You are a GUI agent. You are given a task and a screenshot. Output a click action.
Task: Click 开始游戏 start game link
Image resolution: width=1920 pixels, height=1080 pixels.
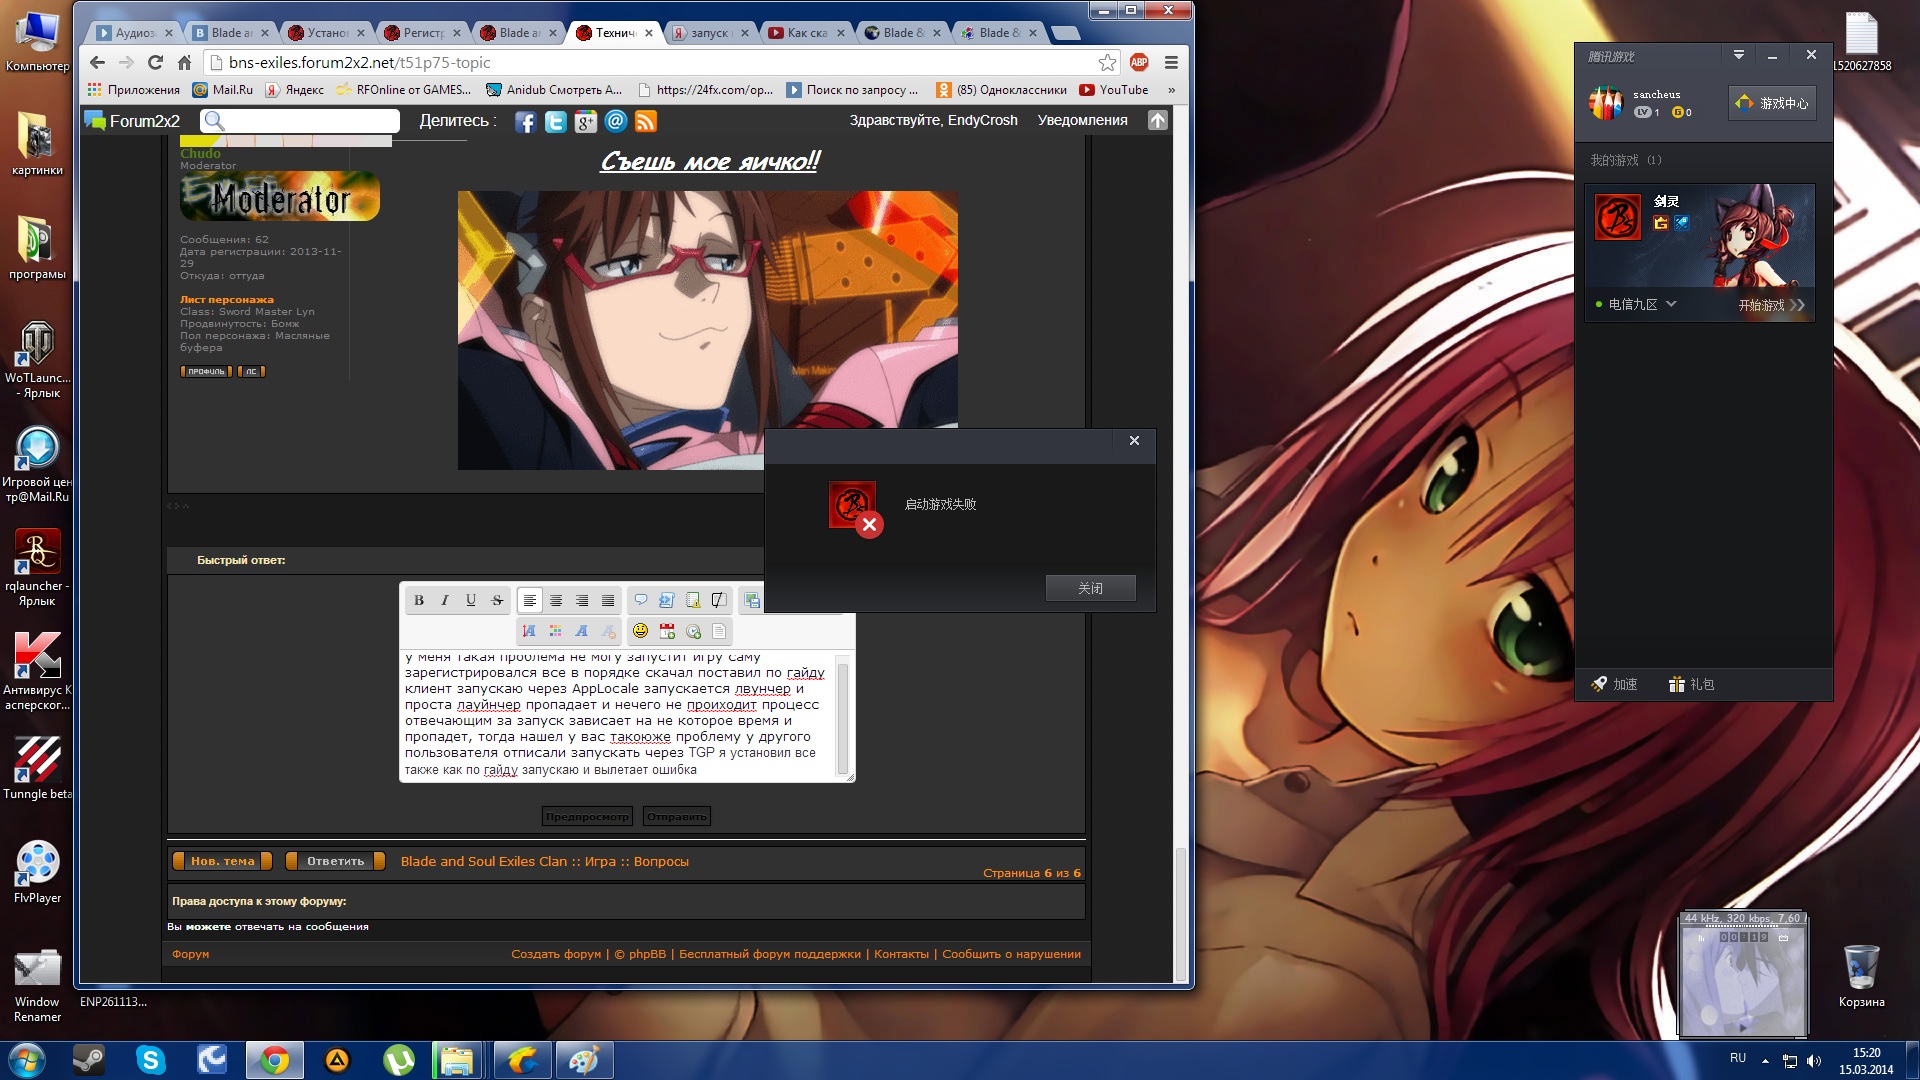point(1771,305)
